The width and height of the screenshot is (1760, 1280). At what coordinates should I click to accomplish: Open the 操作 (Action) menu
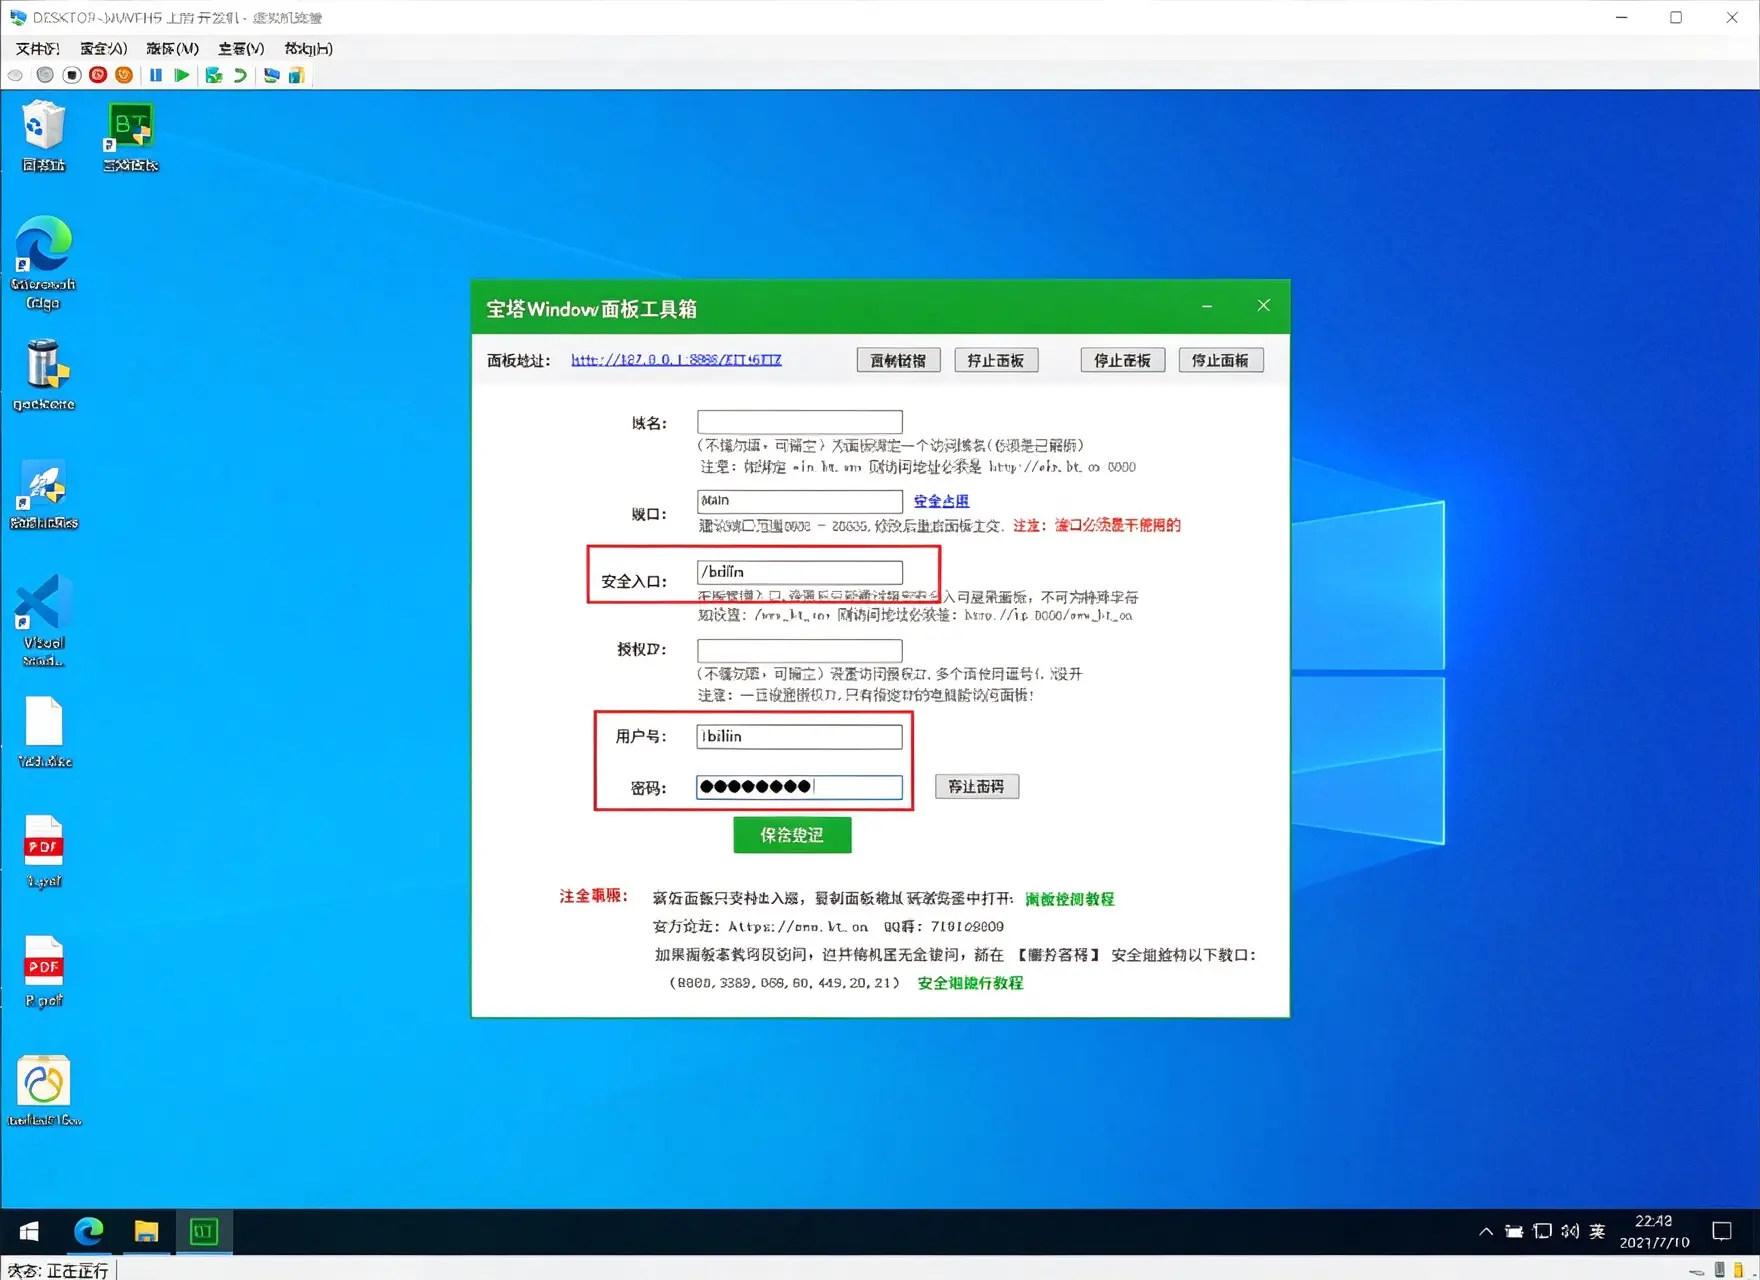(x=104, y=48)
